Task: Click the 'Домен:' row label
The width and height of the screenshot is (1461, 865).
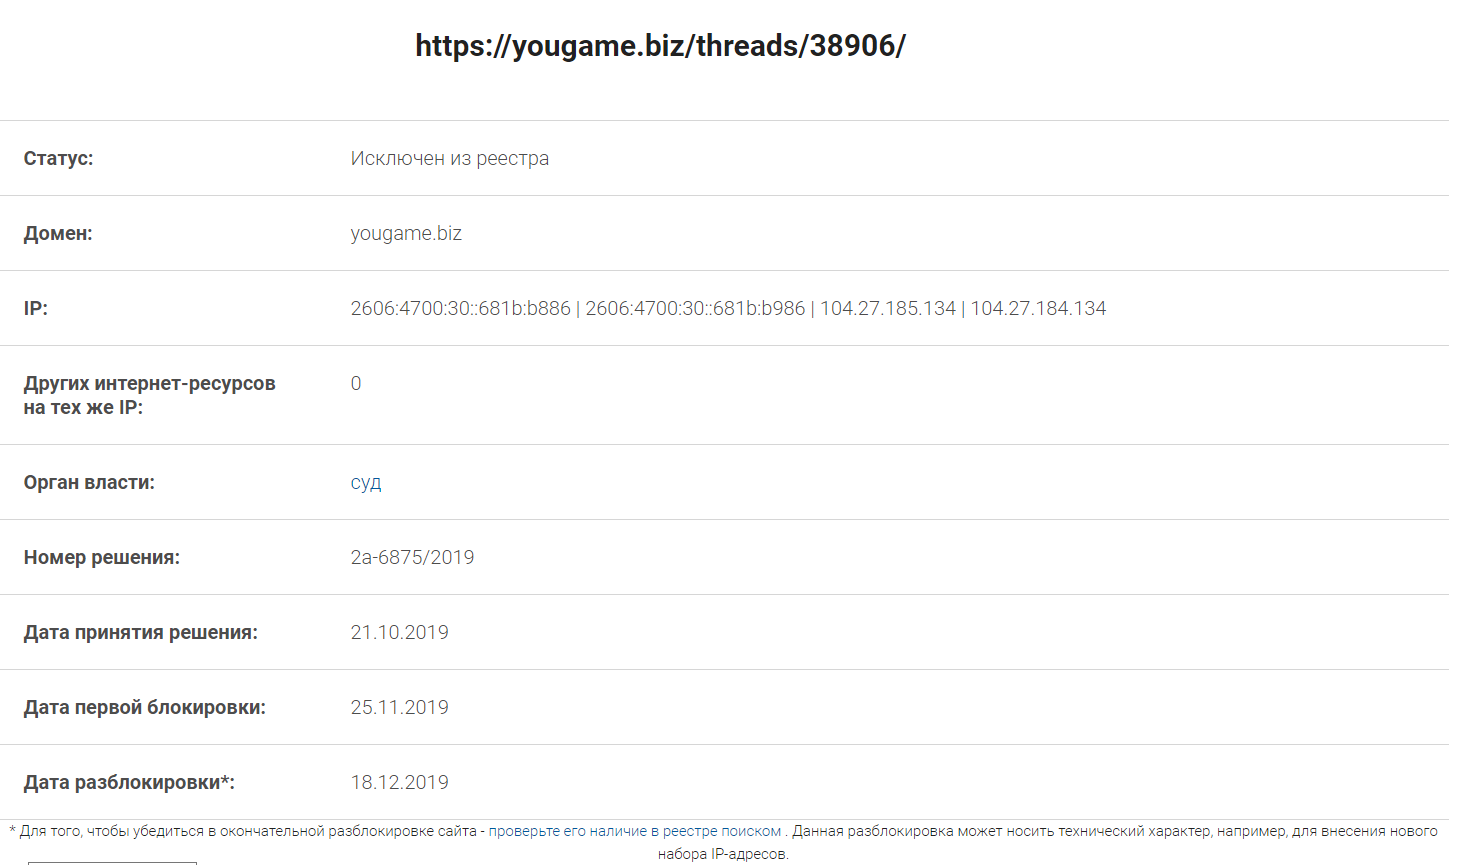Action: tap(58, 233)
